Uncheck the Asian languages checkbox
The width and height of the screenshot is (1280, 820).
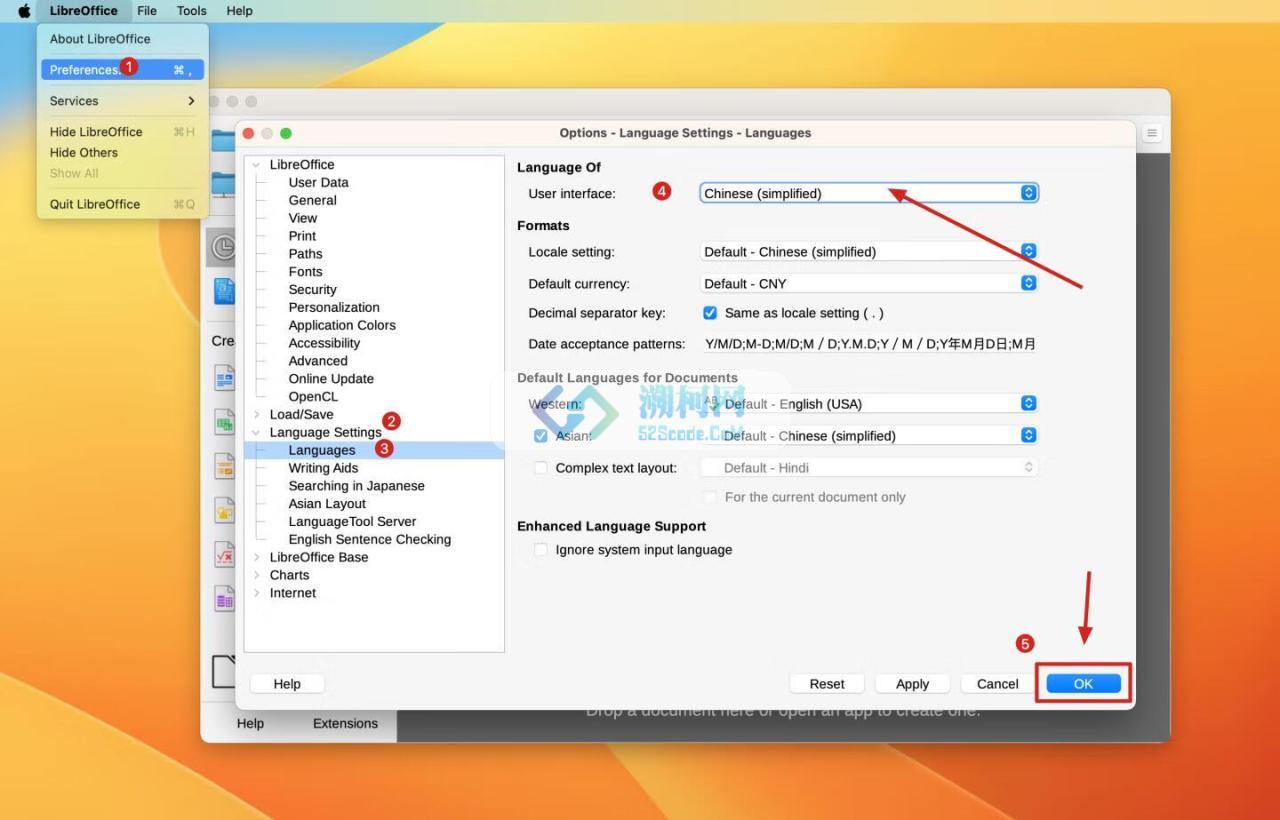pos(541,436)
